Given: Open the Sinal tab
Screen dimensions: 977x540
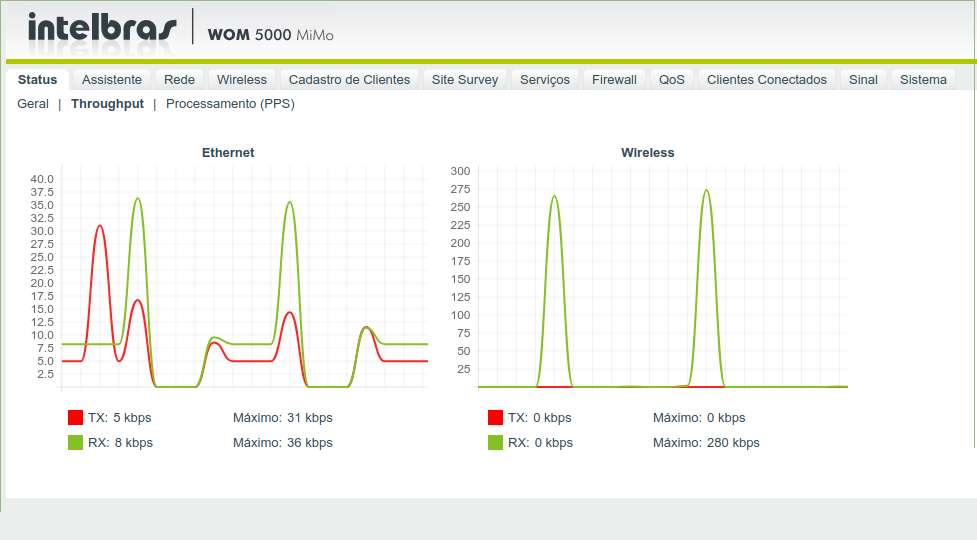Looking at the screenshot, I should click(x=863, y=80).
